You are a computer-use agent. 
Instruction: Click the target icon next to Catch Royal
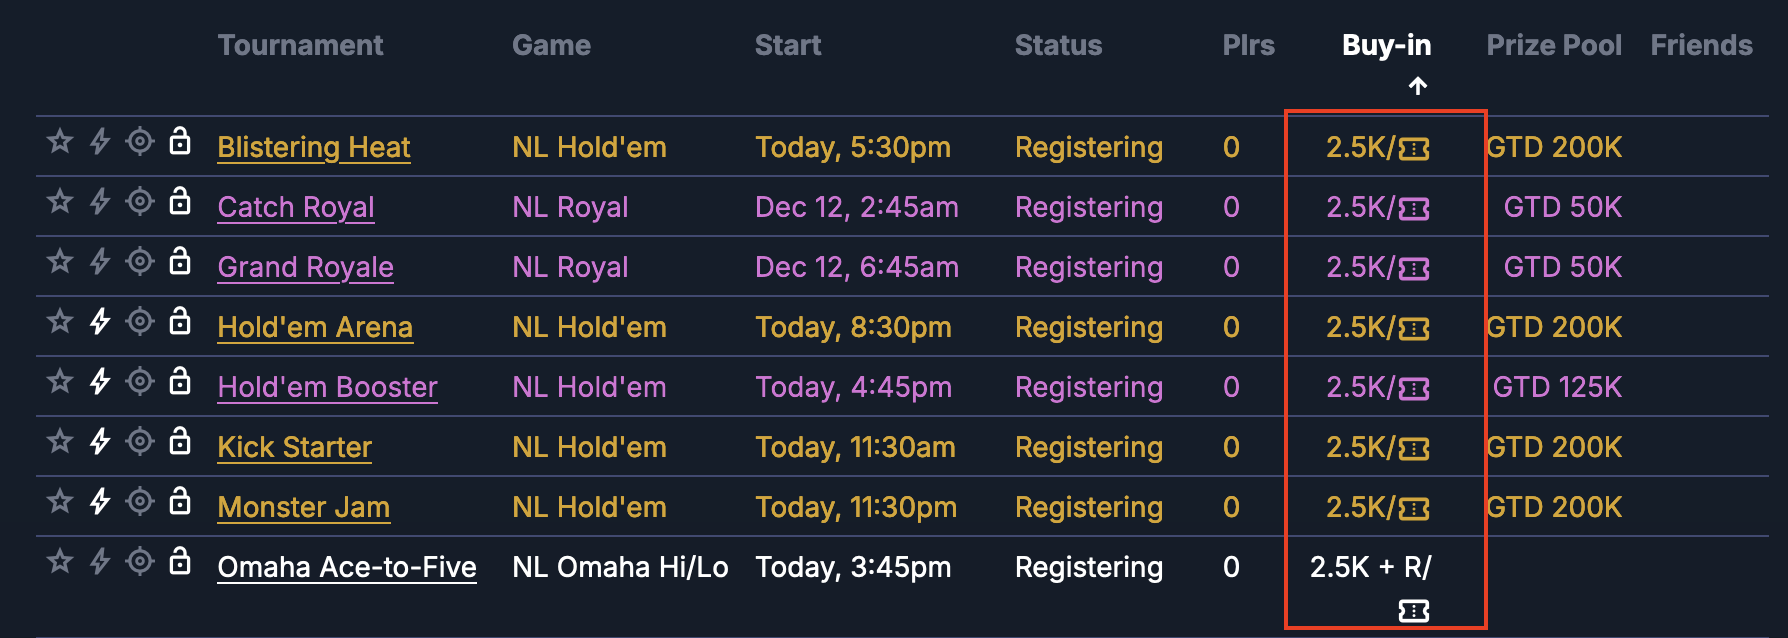pos(140,202)
